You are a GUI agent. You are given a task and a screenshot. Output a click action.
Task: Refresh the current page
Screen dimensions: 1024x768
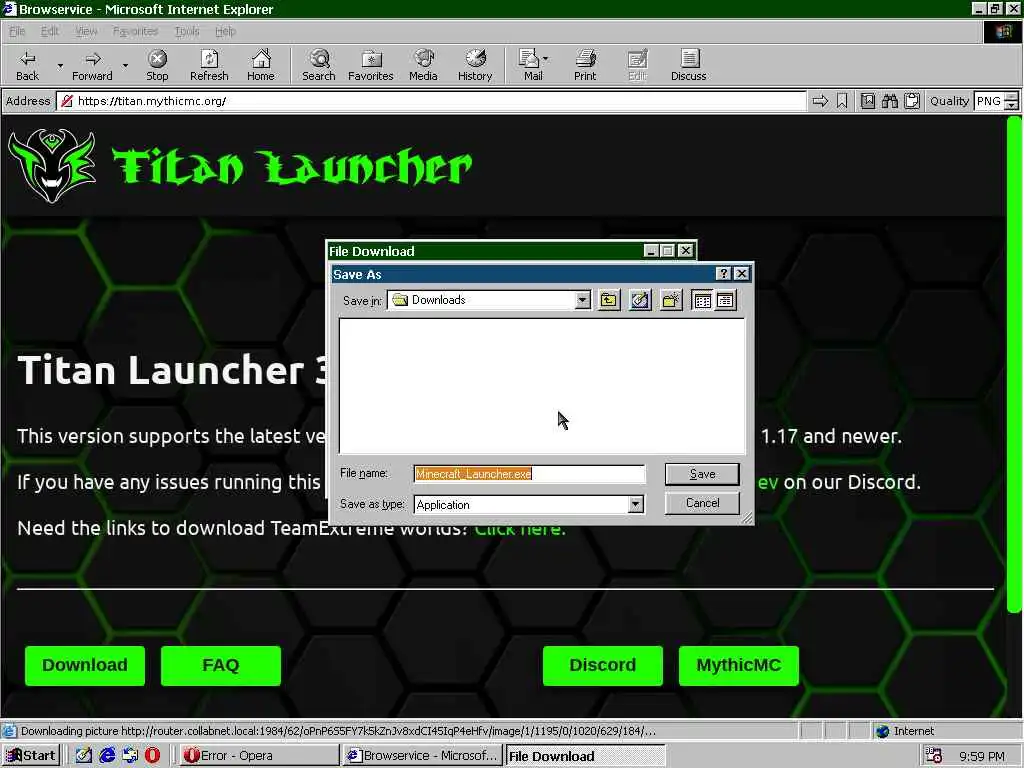[x=209, y=65]
